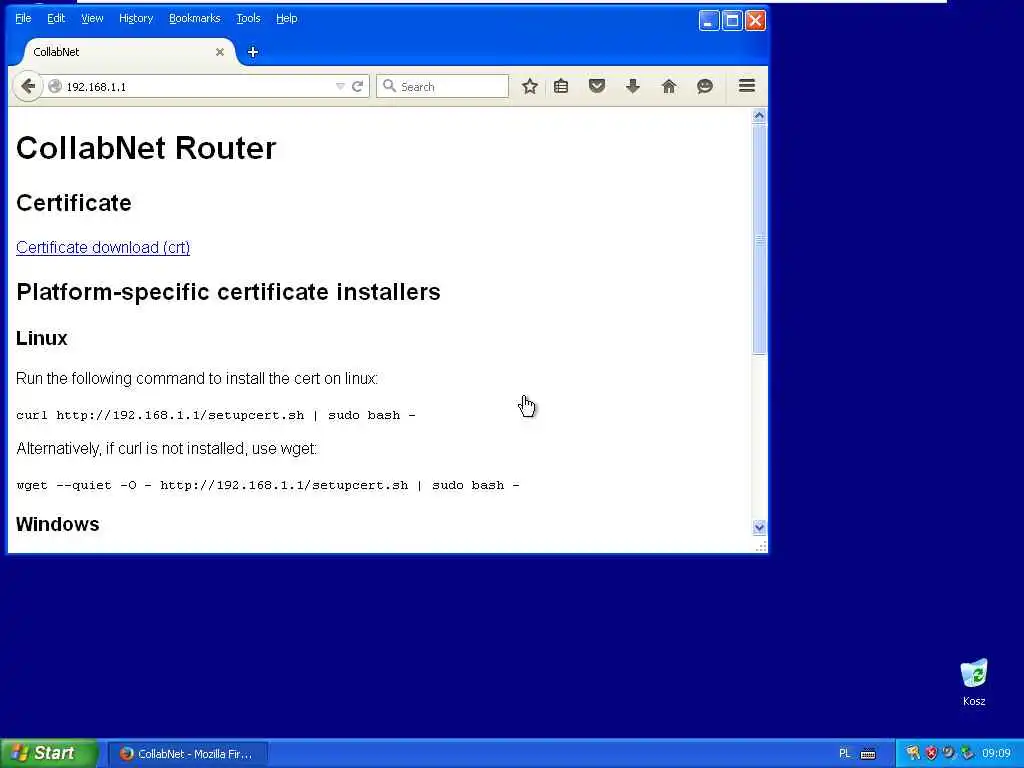Close the CollabNet tab
Viewport: 1024px width, 768px height.
220,52
